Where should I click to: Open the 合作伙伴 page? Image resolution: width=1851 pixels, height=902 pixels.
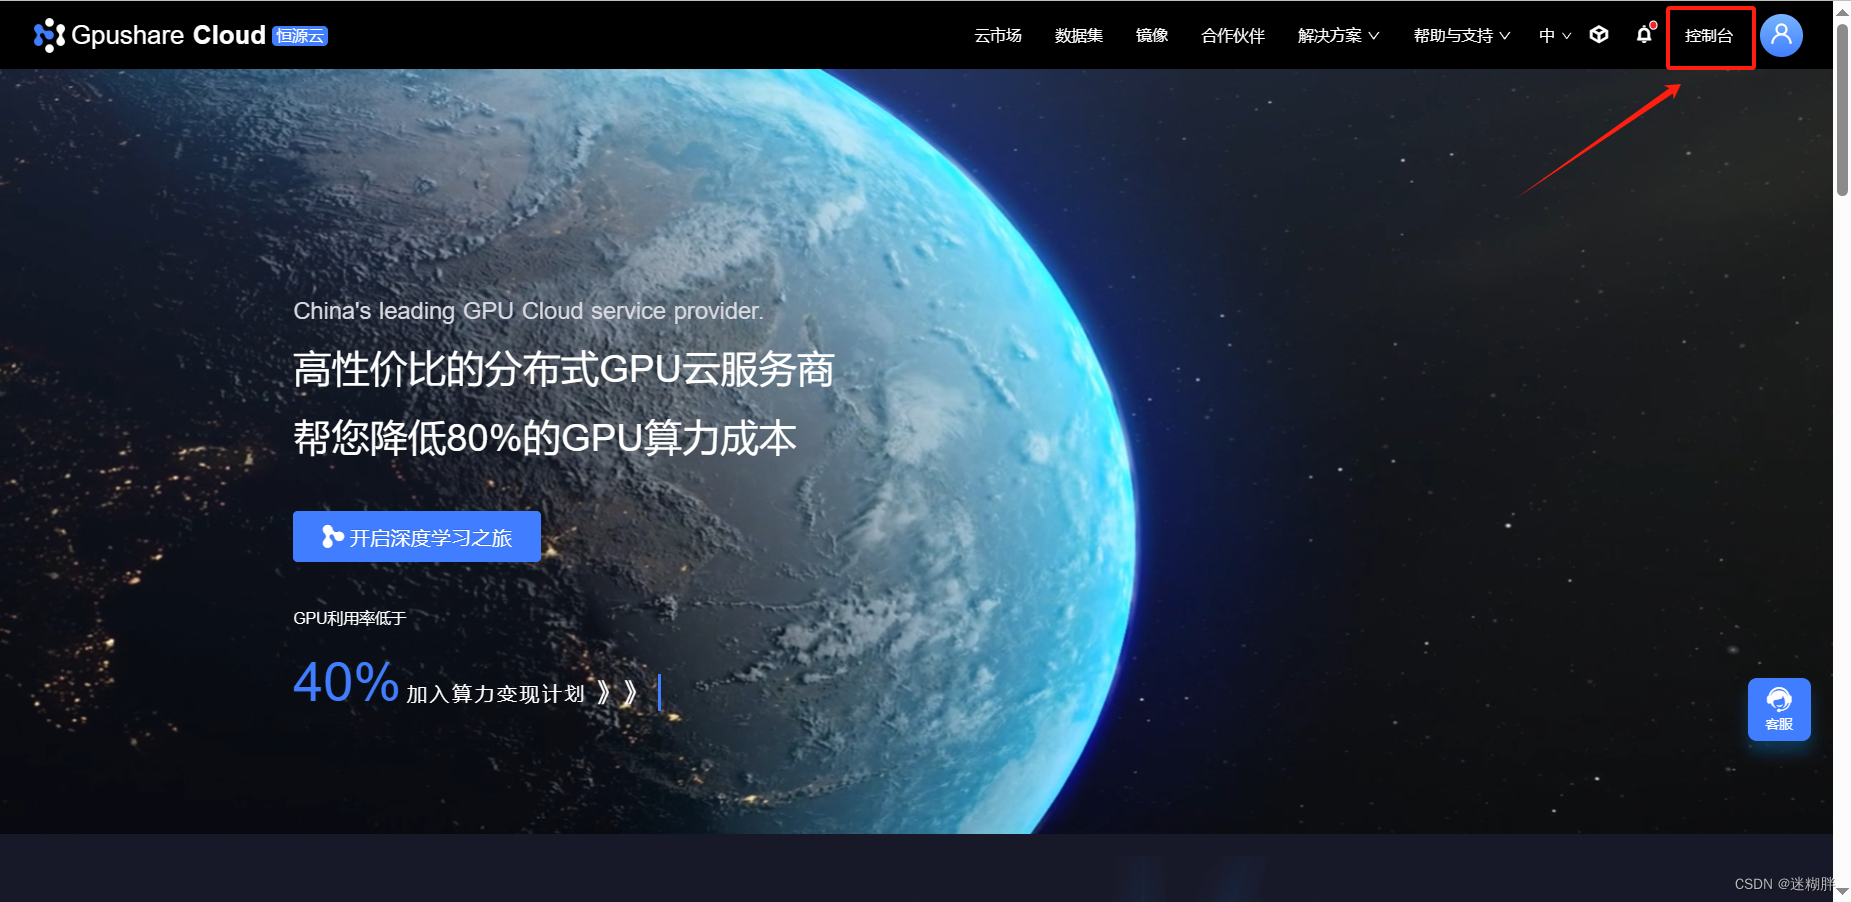pyautogui.click(x=1233, y=35)
